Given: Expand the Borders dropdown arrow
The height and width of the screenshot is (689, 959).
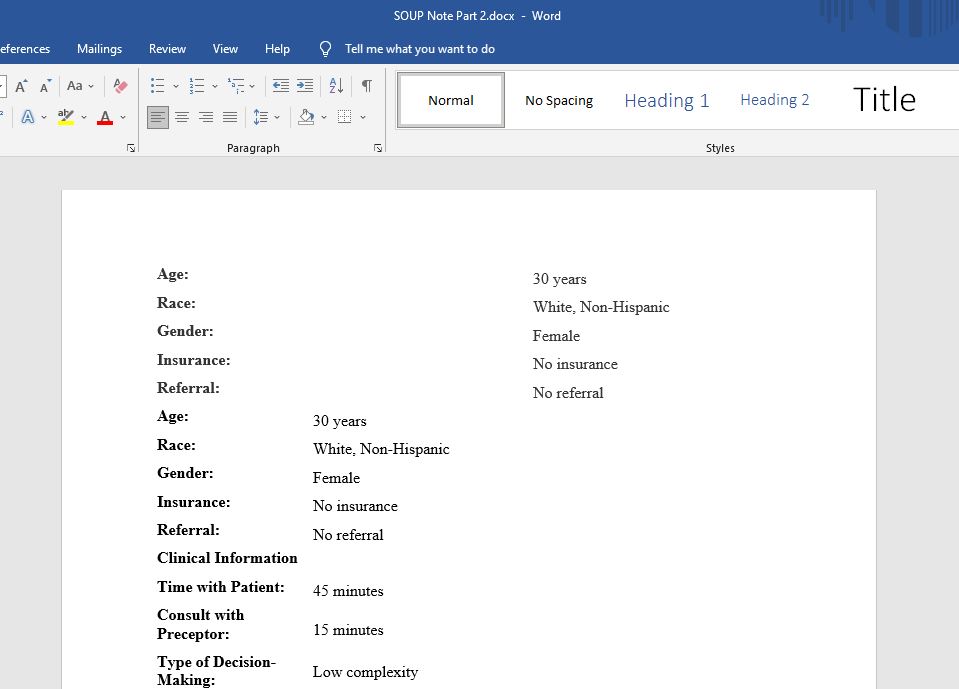Looking at the screenshot, I should point(363,117).
